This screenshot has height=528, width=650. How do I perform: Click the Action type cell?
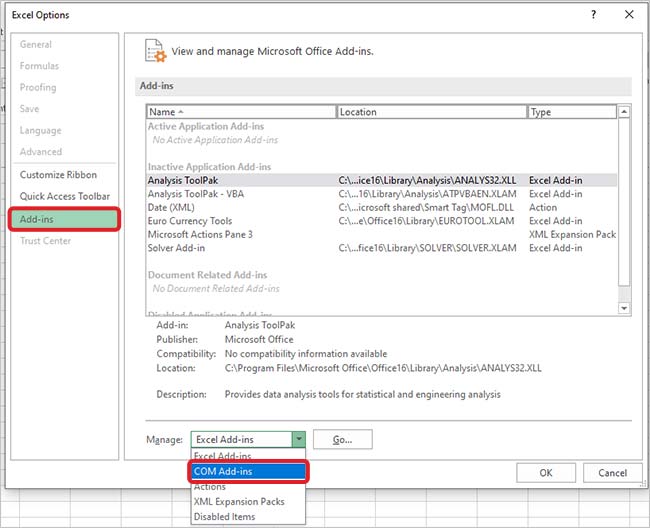(x=543, y=208)
